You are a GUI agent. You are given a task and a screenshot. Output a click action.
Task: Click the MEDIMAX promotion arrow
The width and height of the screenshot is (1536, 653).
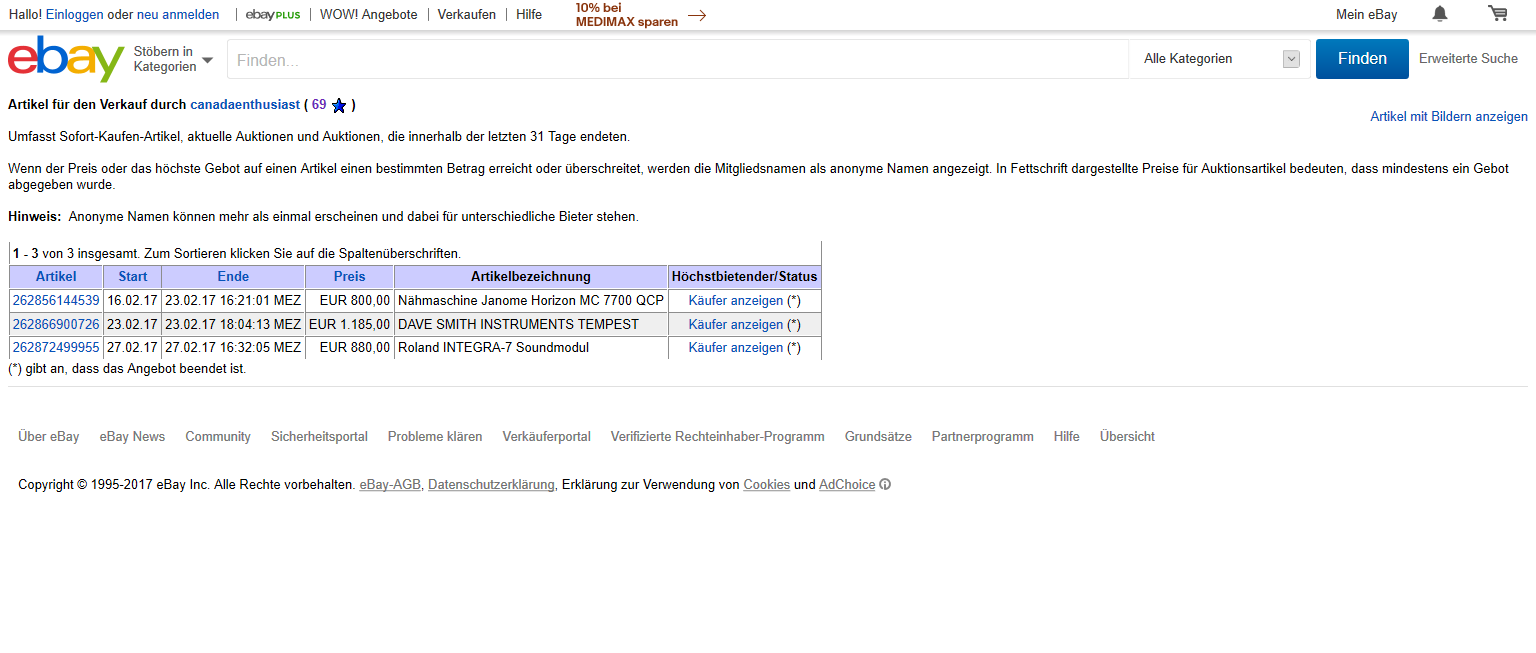[697, 15]
